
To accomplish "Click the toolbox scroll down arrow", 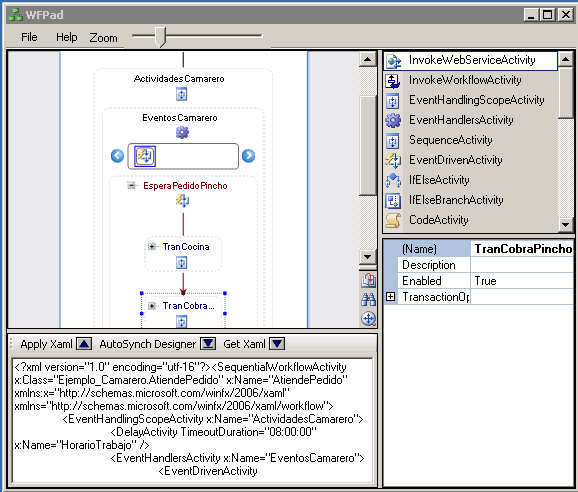I will point(565,224).
